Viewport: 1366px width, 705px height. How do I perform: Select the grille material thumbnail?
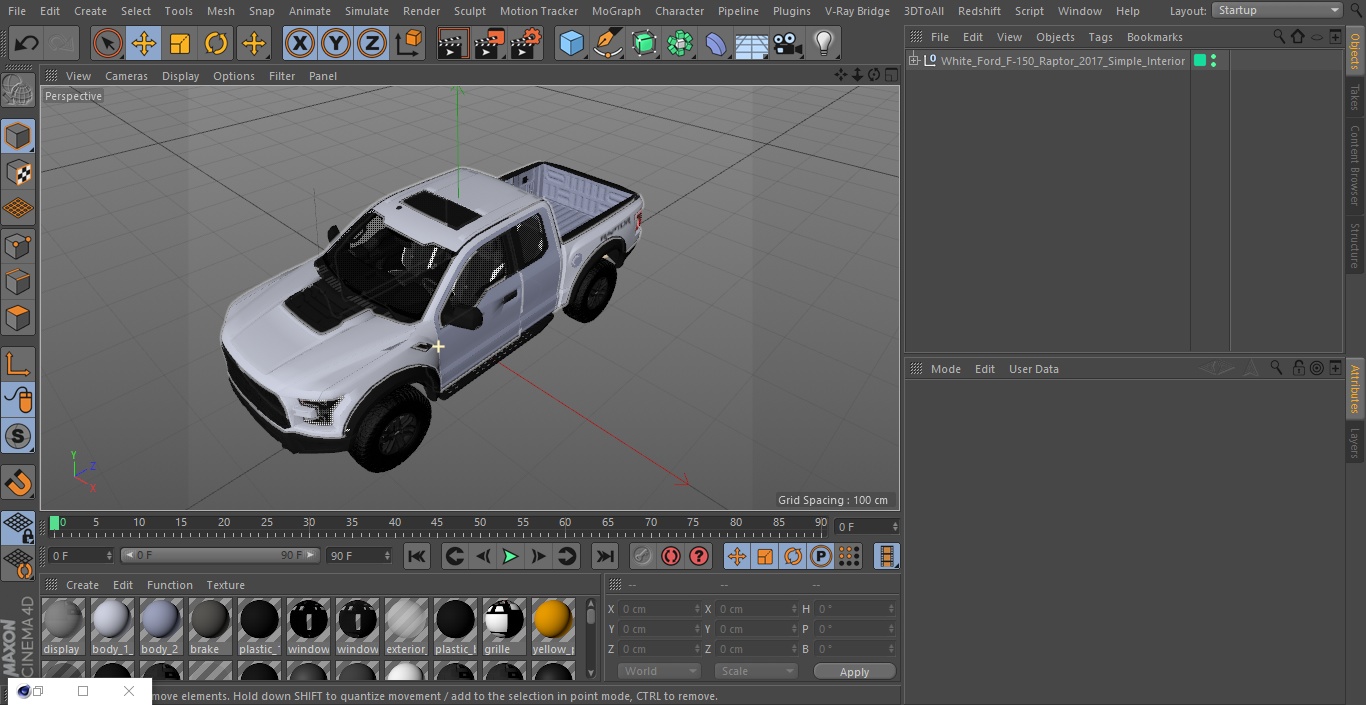point(504,627)
